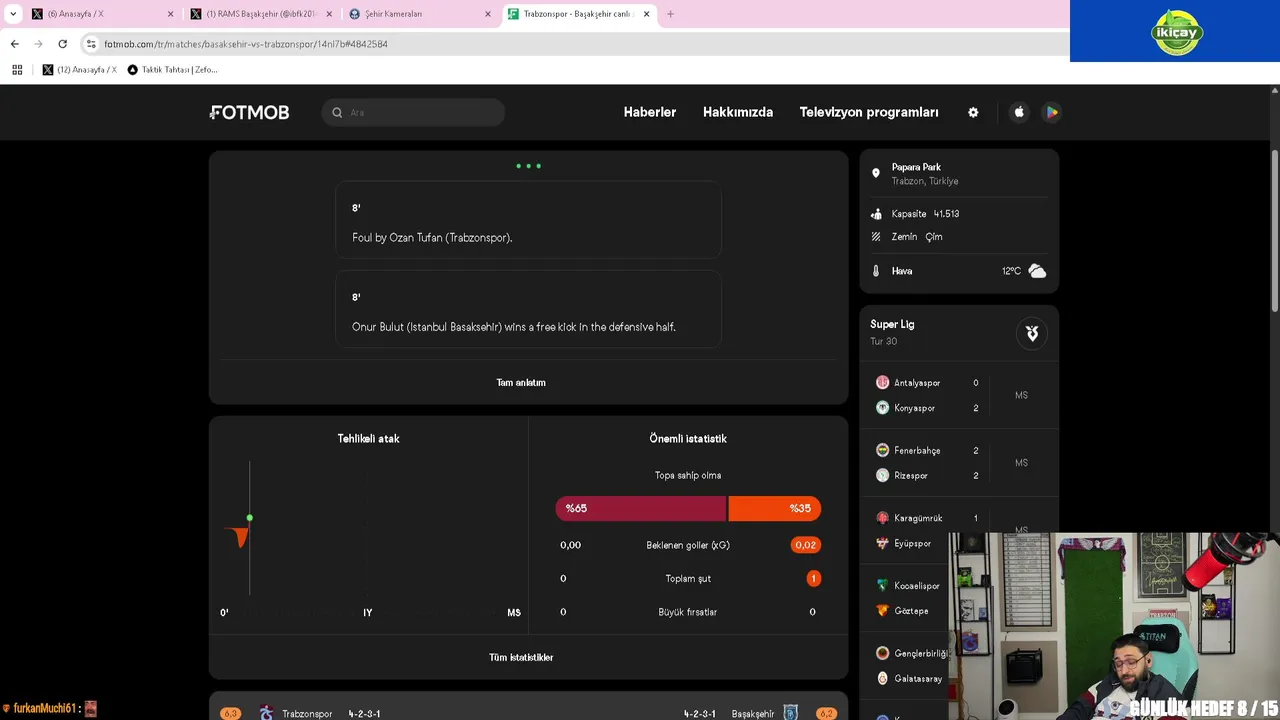Click the Galatasaray team crest
Viewport: 1280px width, 720px height.
(882, 678)
